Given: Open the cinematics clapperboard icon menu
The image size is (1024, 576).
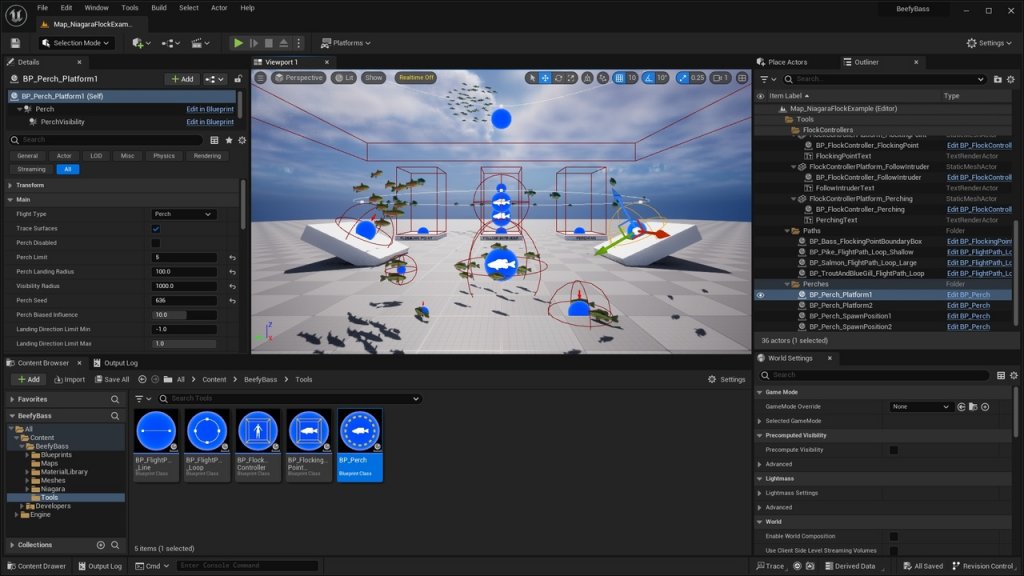Looking at the screenshot, I should 200,43.
